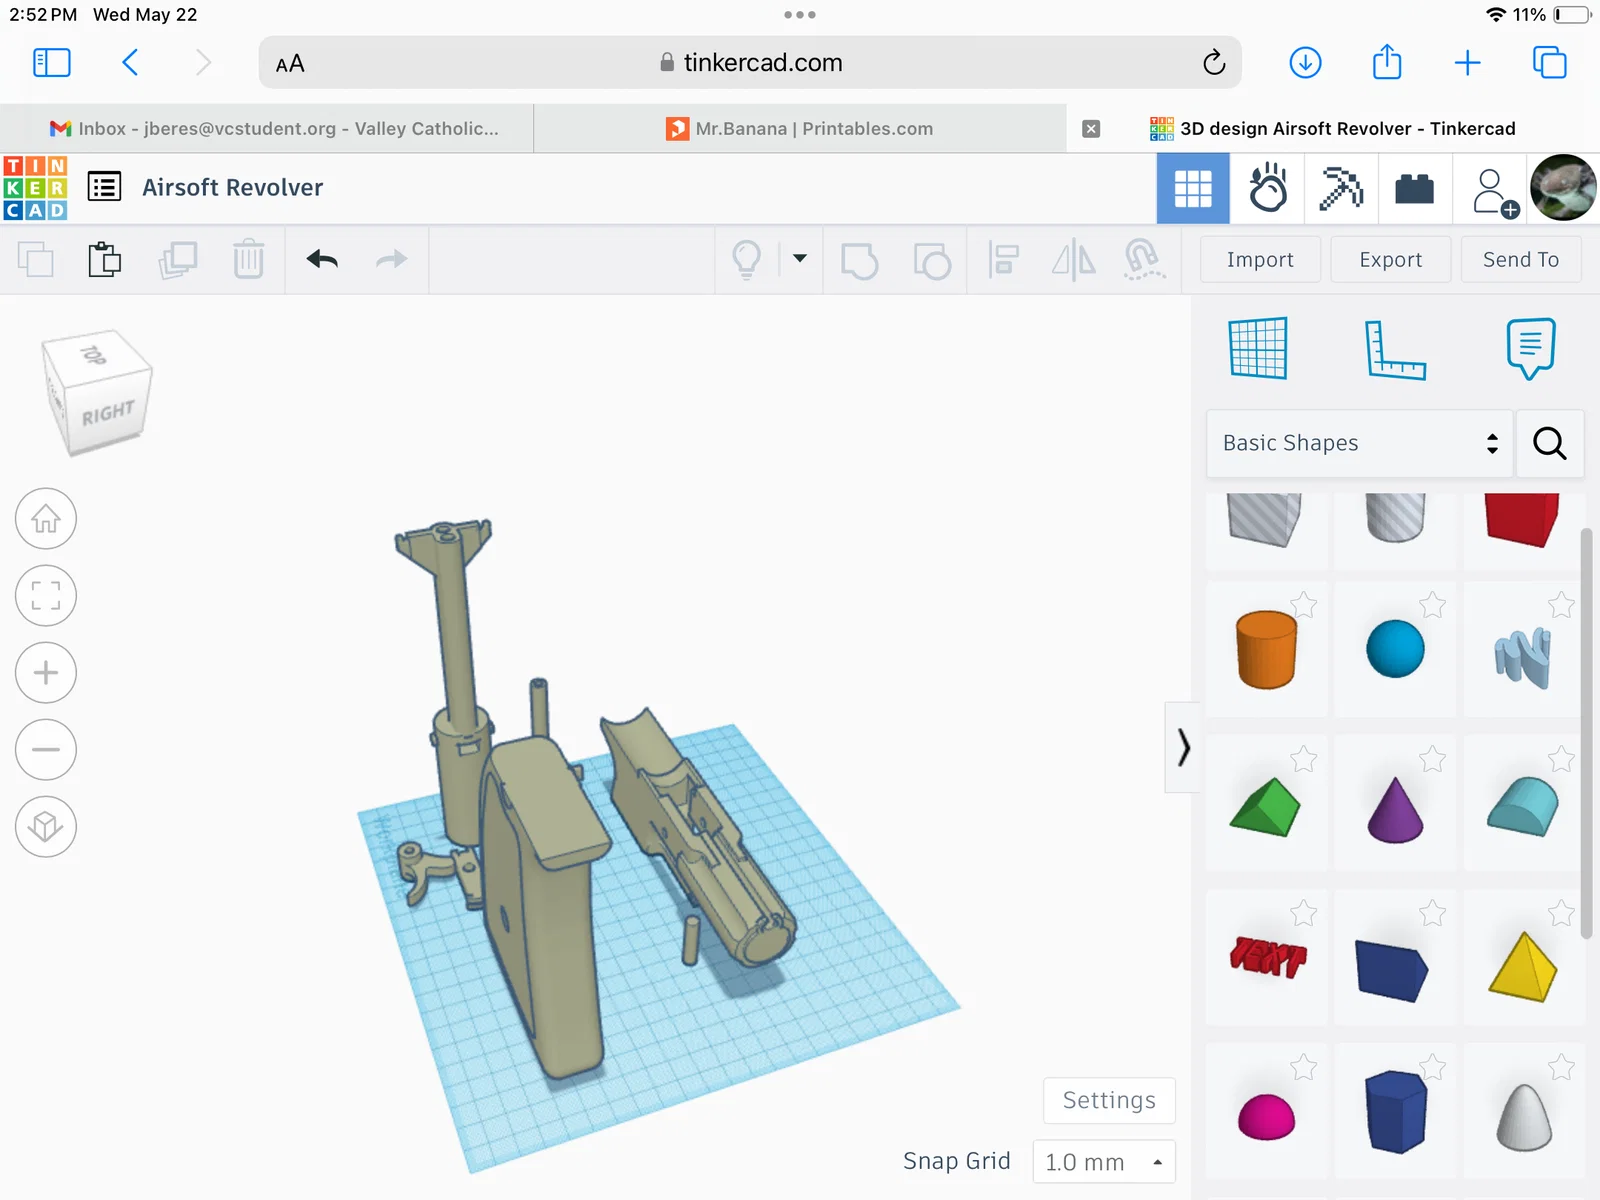The height and width of the screenshot is (1200, 1600).
Task: Pick the teal Round Roof shape
Action: pos(1523,806)
